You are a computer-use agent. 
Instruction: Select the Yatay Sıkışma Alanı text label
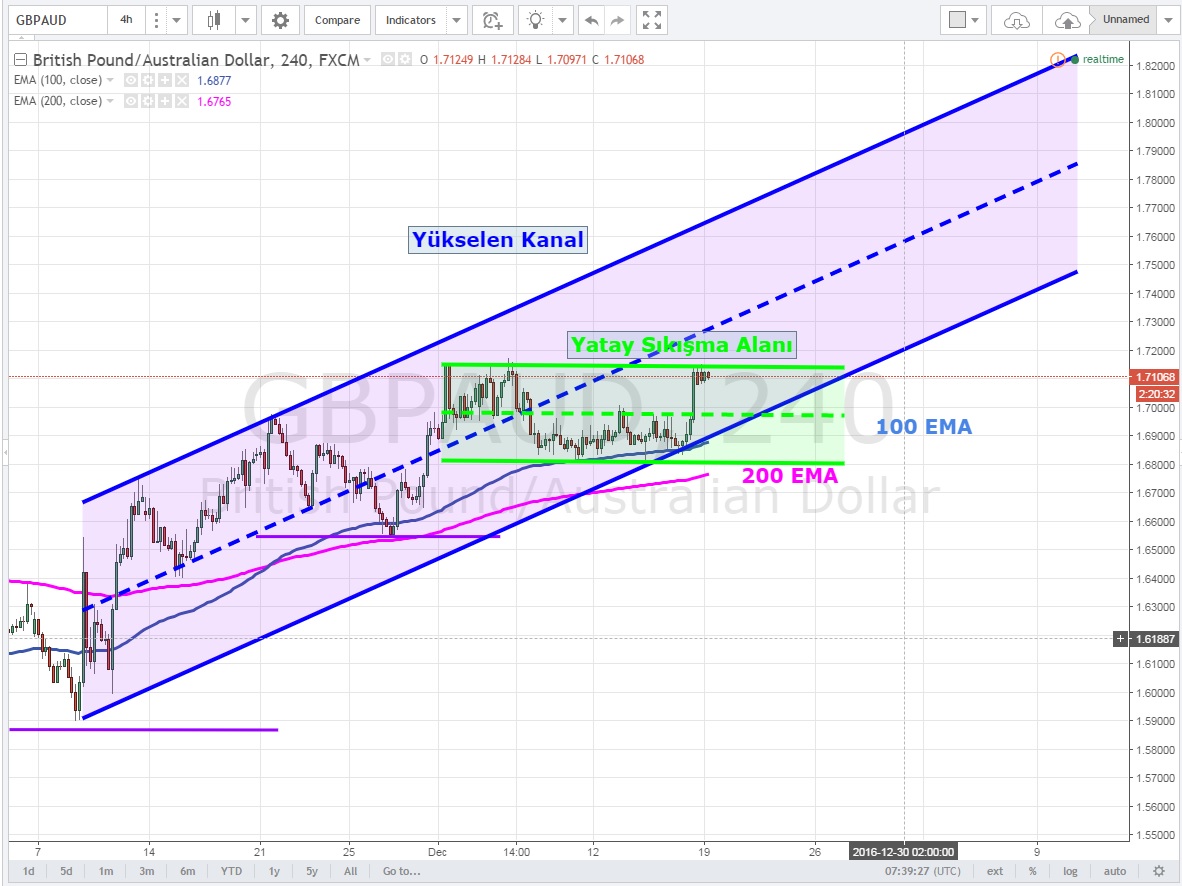(x=681, y=345)
